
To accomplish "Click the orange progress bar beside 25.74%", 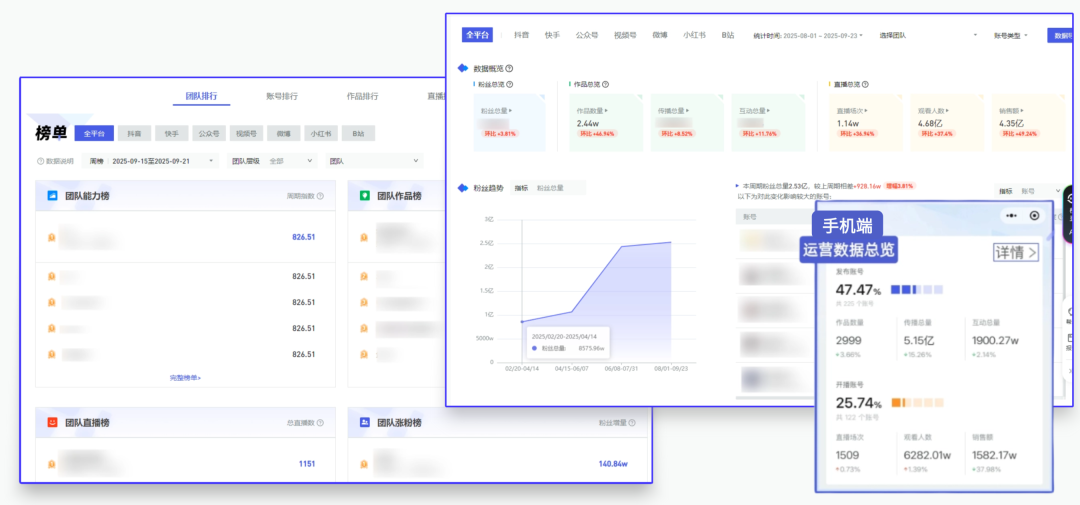I will 917,402.
